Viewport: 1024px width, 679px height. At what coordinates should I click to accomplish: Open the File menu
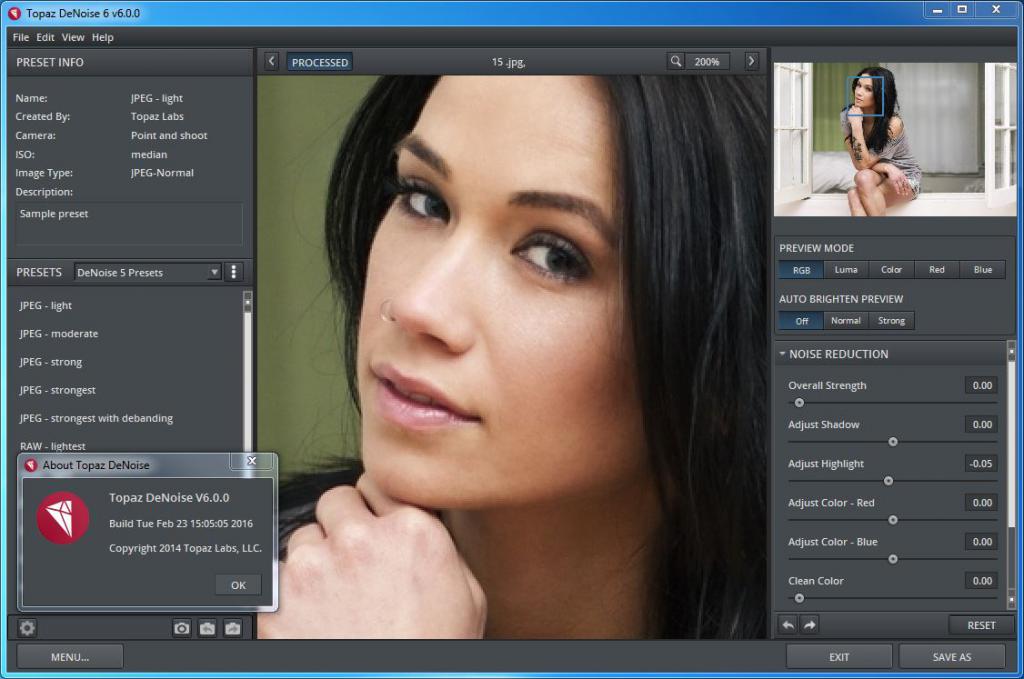[21, 37]
